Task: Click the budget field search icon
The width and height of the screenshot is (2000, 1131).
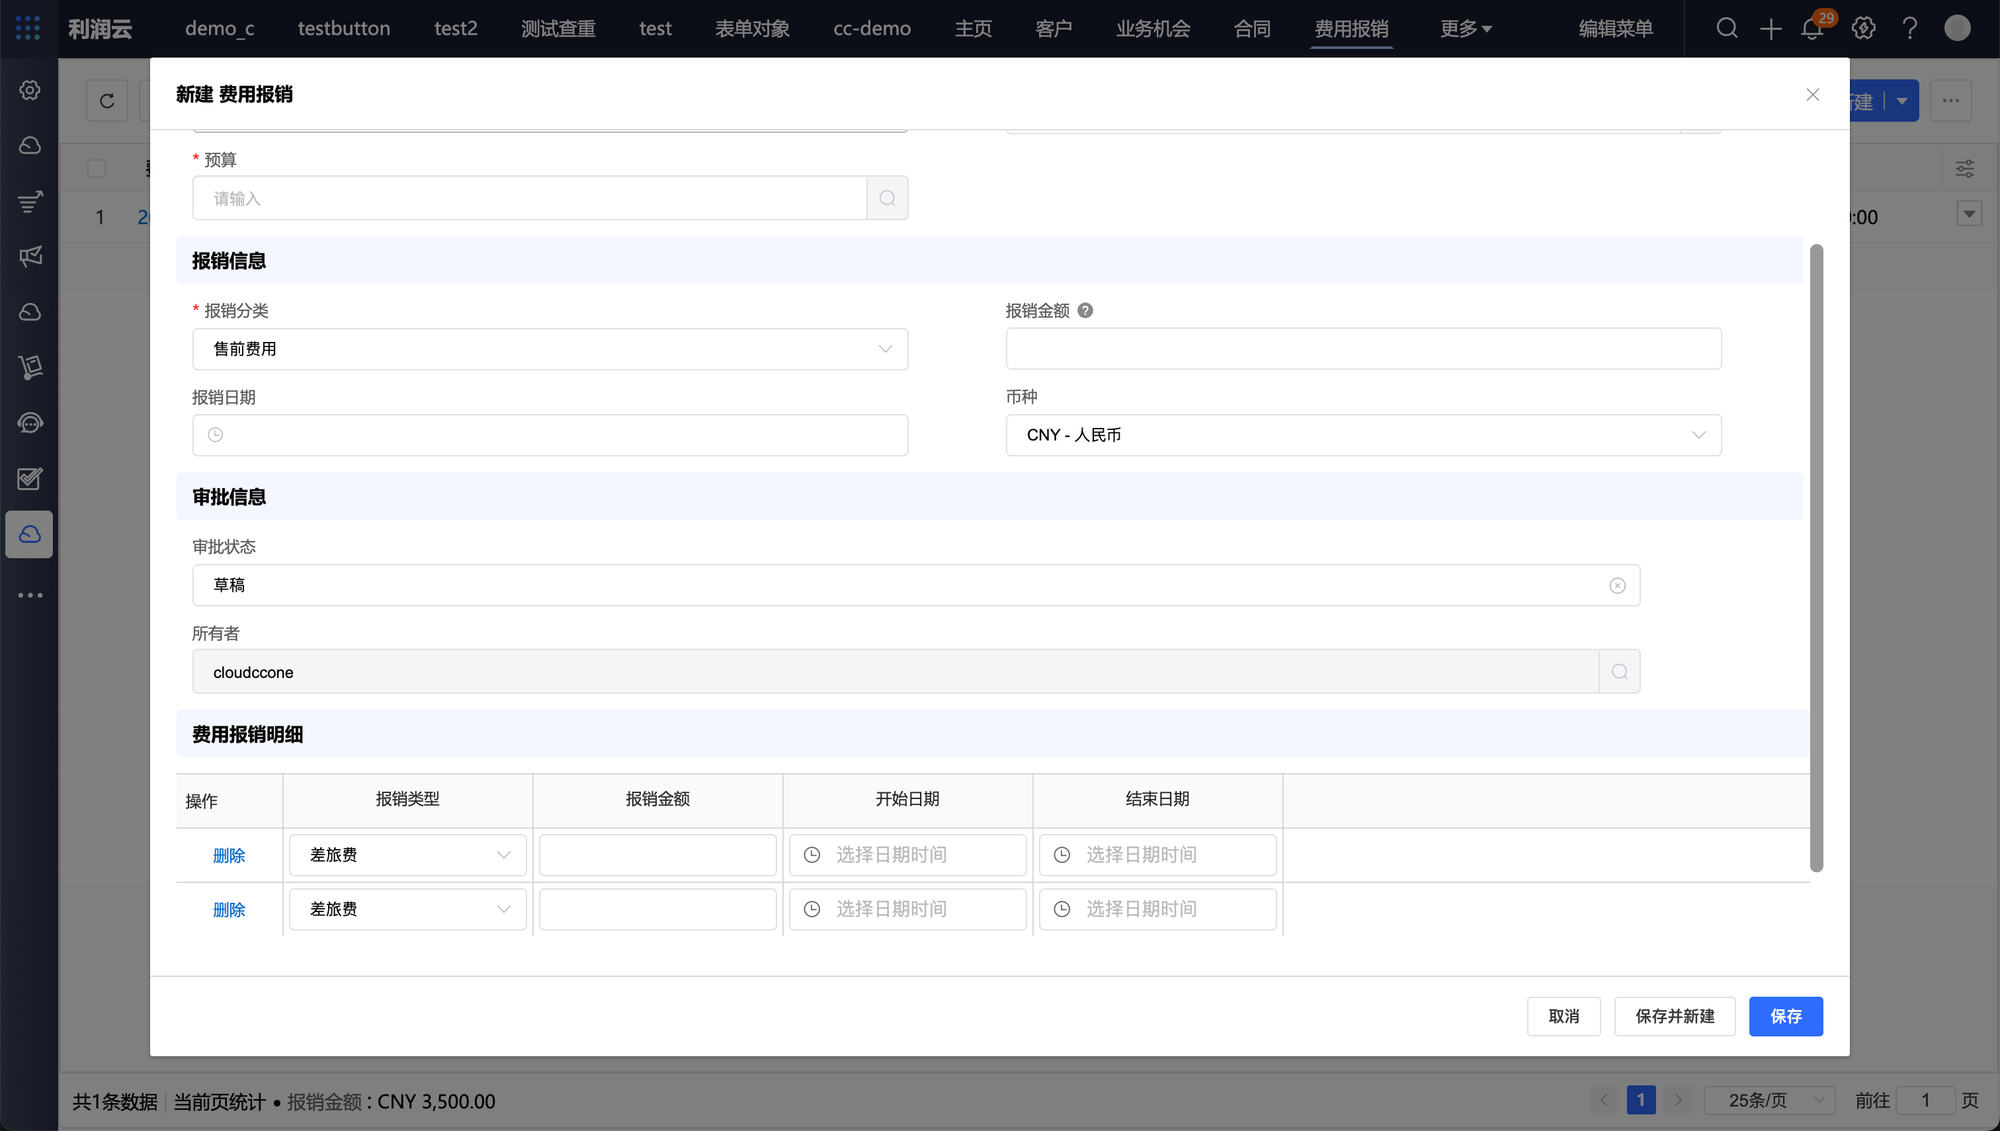Action: (887, 198)
